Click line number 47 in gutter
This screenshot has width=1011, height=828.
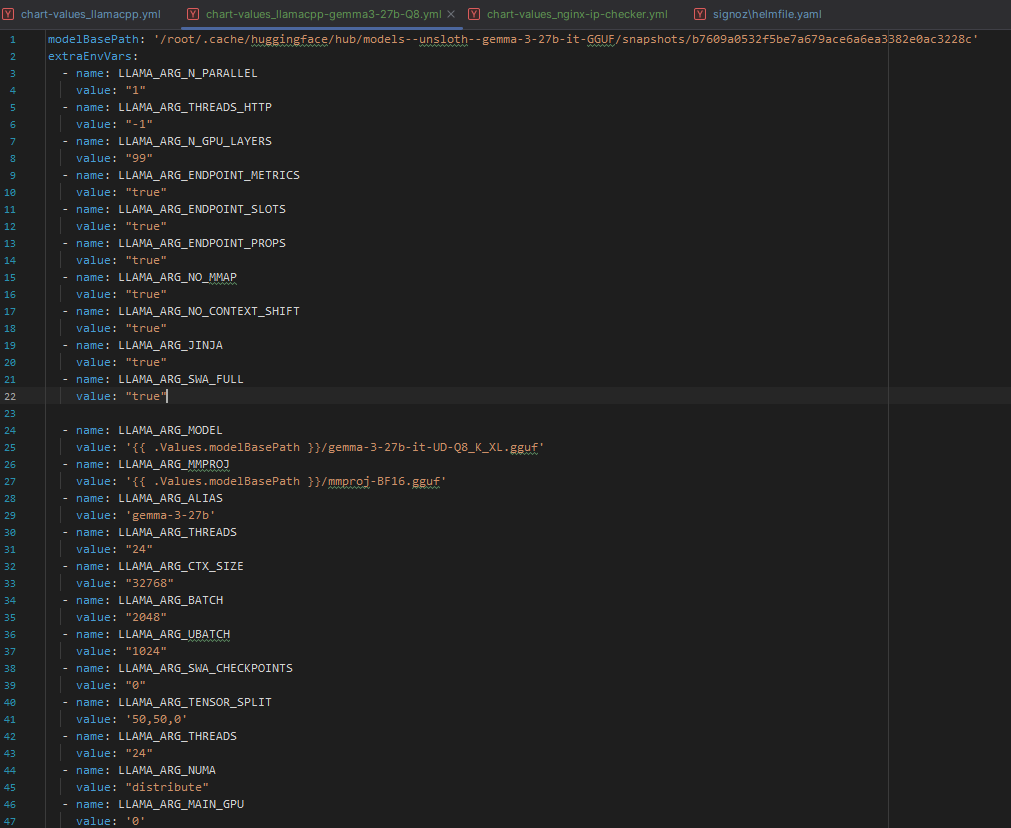[x=10, y=822]
